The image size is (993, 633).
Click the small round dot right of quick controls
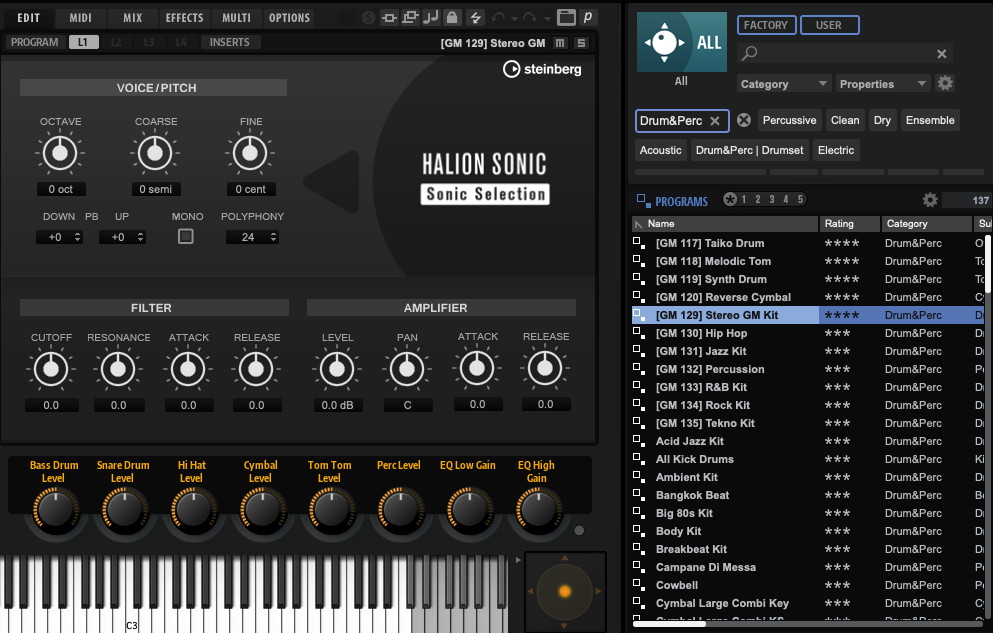pyautogui.click(x=579, y=530)
